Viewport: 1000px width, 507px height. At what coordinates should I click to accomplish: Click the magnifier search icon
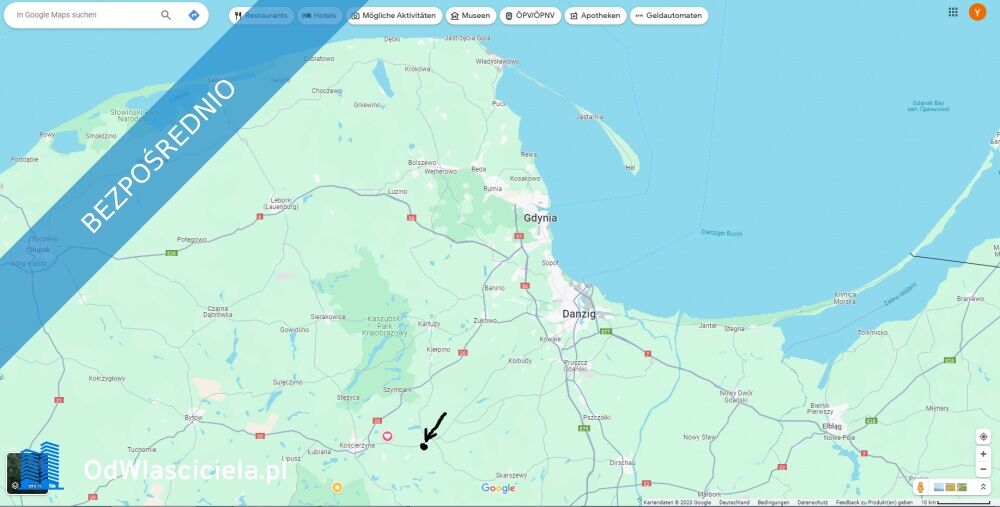point(166,15)
